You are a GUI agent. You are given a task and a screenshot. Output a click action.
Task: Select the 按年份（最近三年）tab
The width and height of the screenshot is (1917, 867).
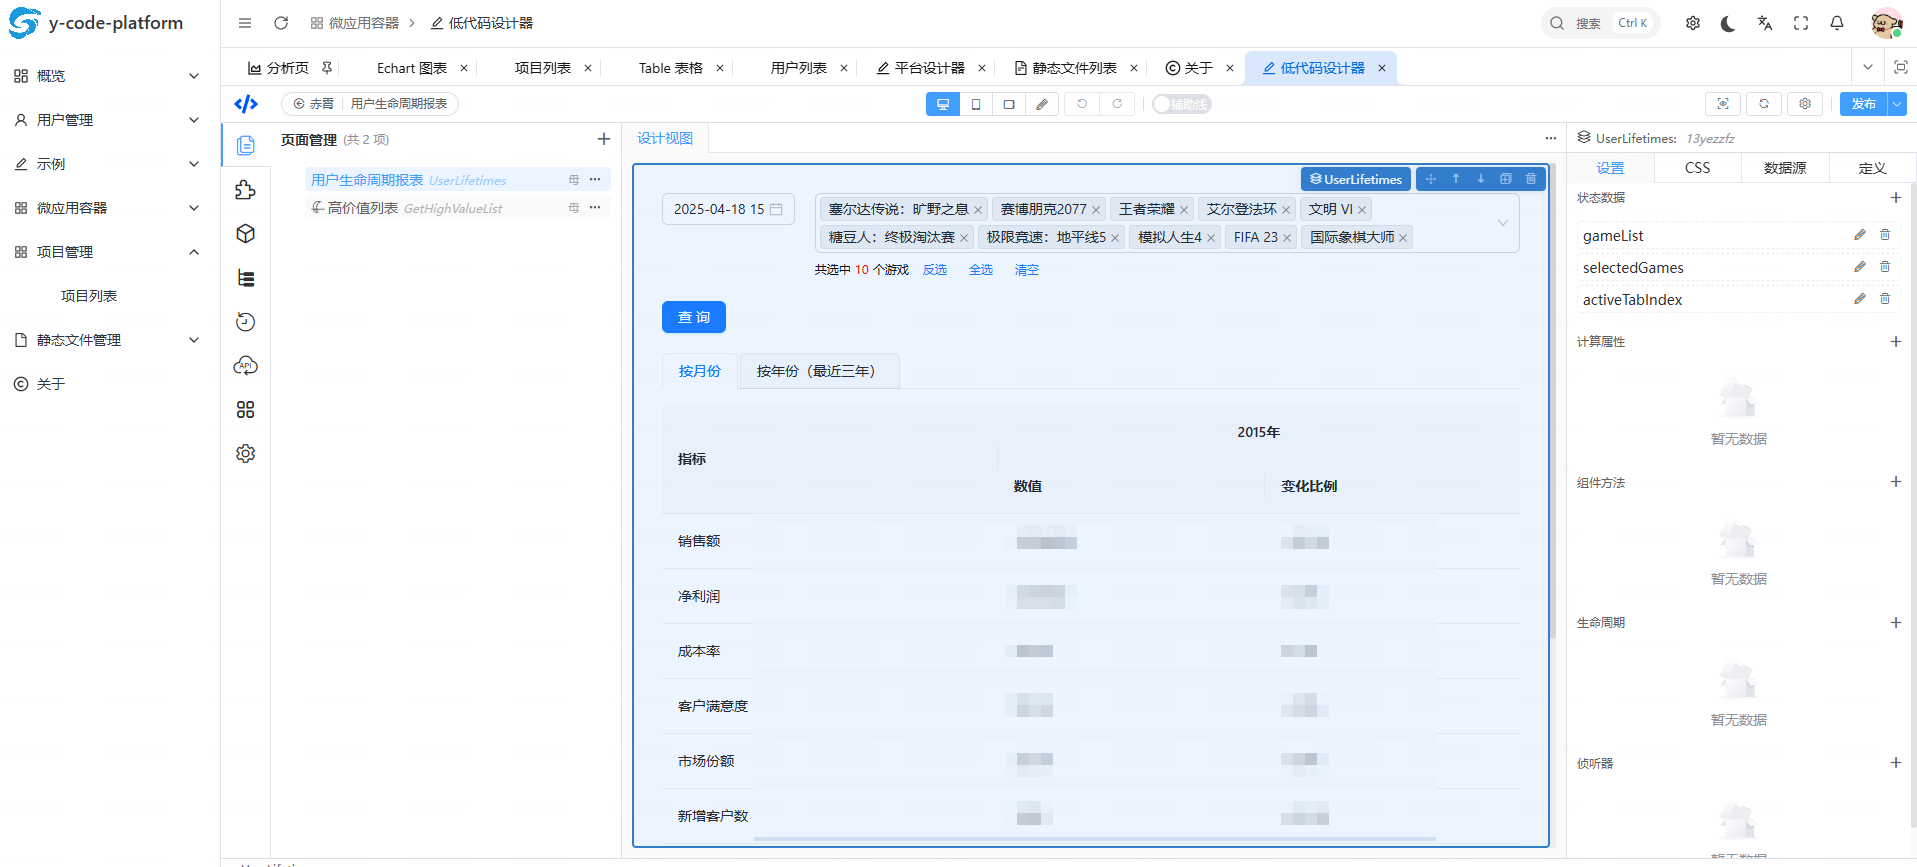point(818,371)
